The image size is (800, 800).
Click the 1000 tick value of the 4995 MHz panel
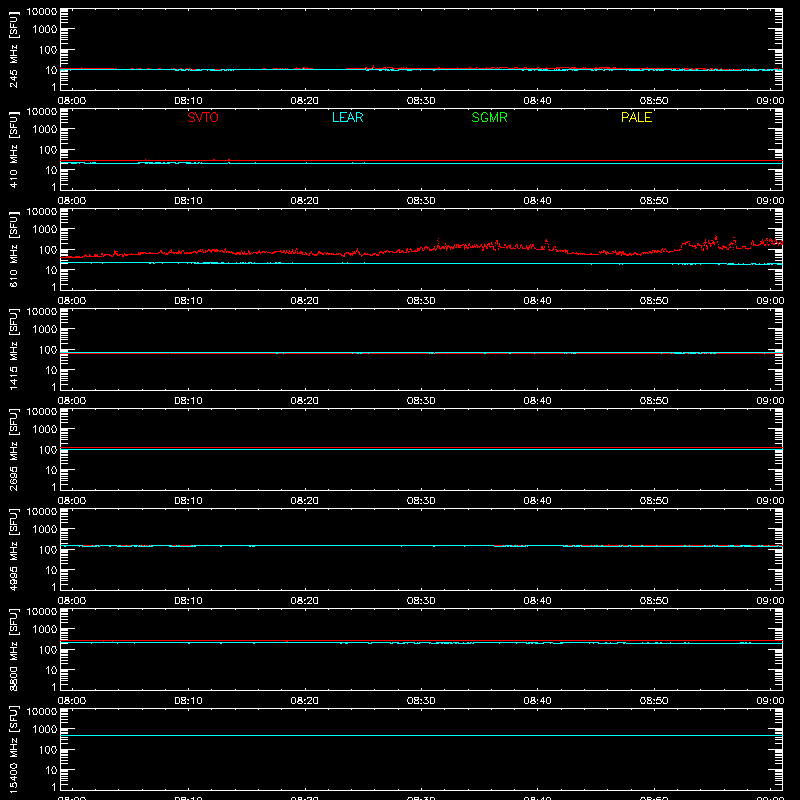coord(45,530)
